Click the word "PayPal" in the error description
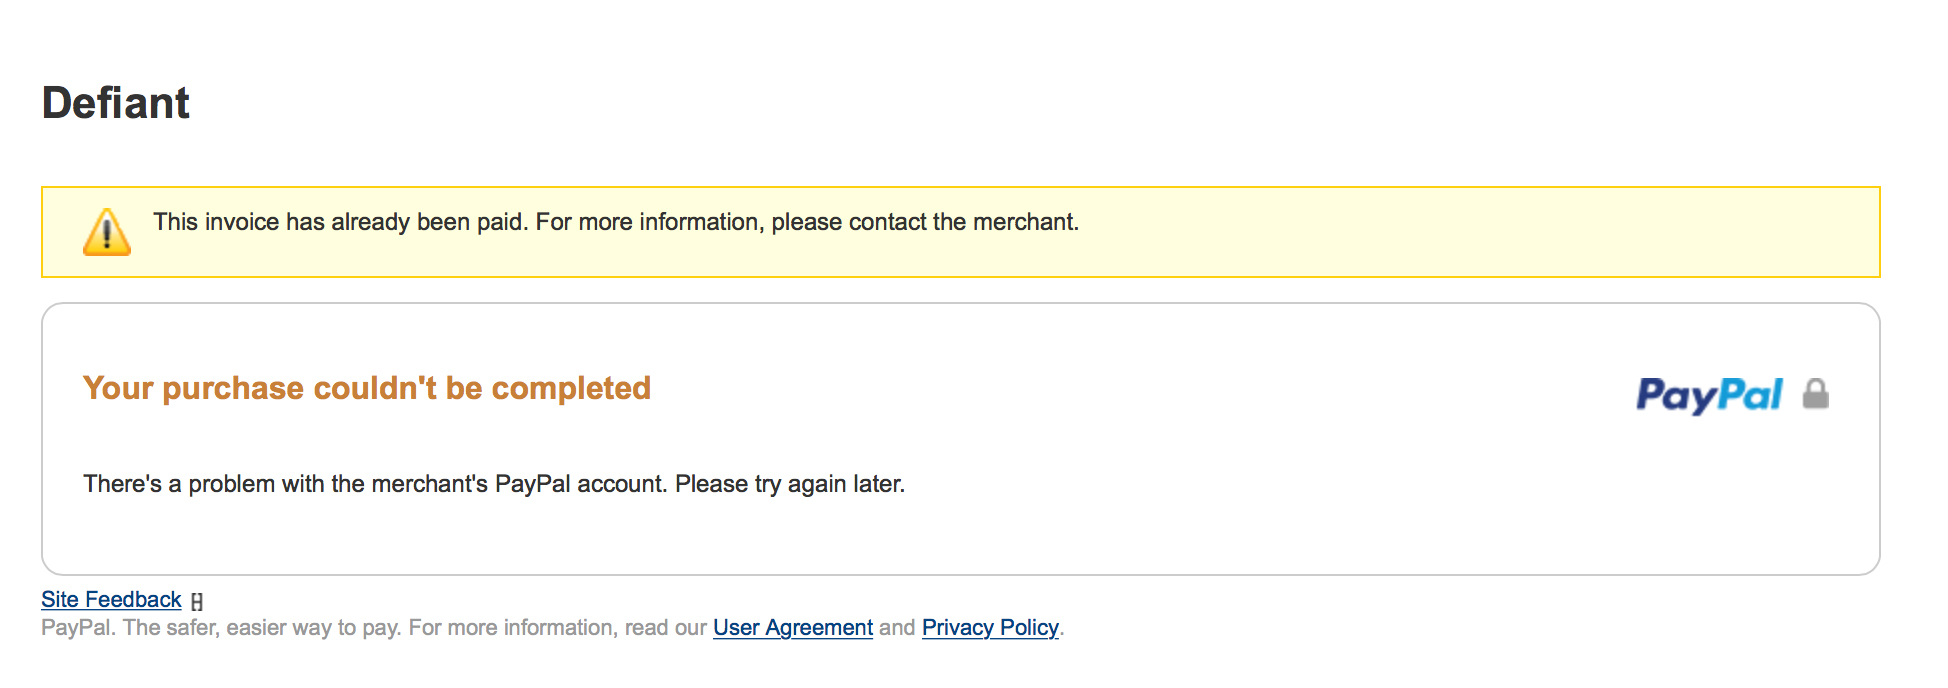Image resolution: width=1948 pixels, height=688 pixels. click(532, 484)
